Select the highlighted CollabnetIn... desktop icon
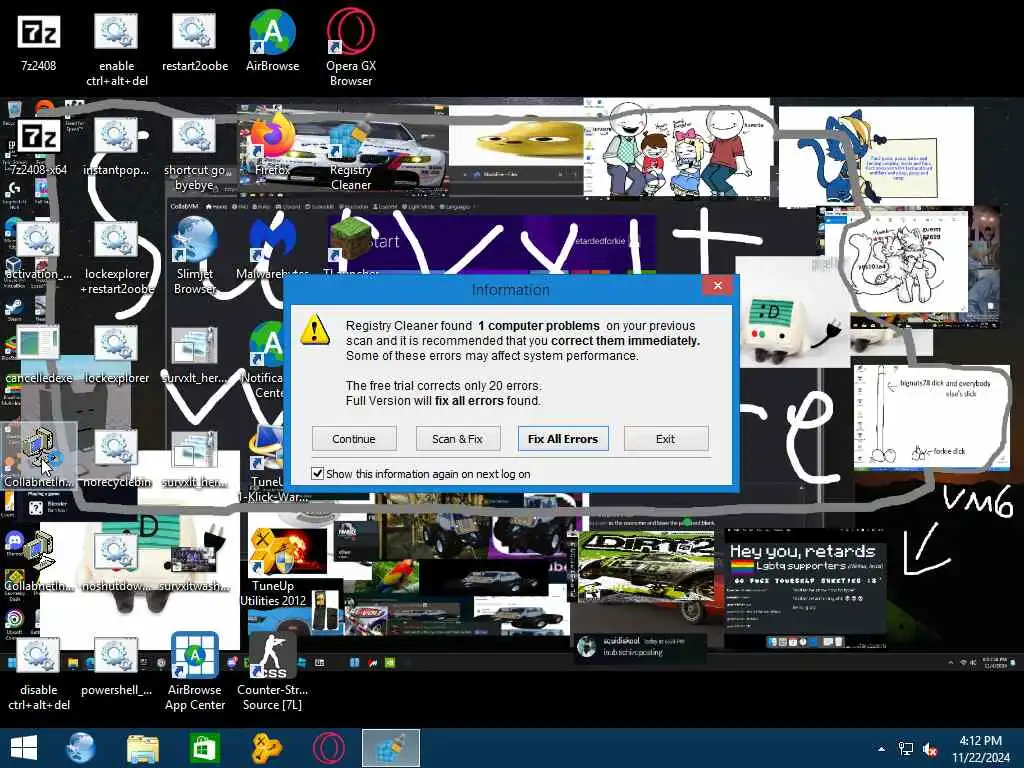1024x768 pixels. tap(39, 456)
